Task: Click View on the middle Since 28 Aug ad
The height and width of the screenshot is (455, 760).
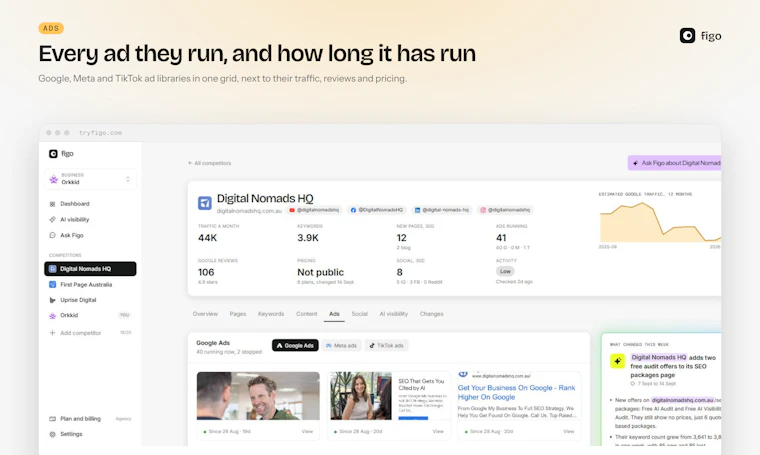Action: tap(438, 431)
